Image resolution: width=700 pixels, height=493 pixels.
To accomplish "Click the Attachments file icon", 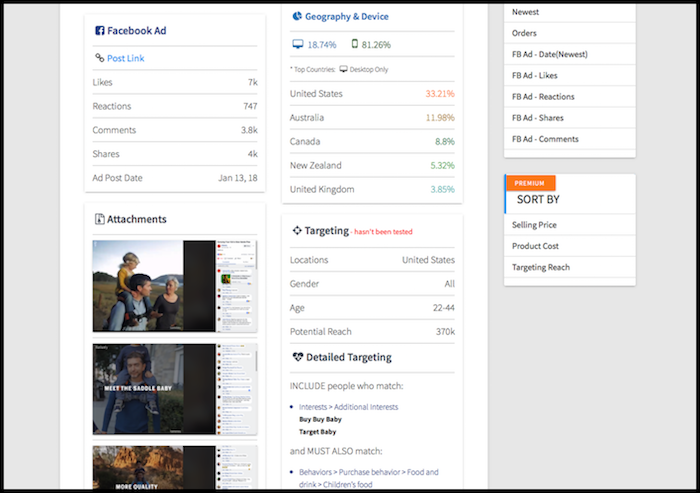I will pyautogui.click(x=99, y=219).
